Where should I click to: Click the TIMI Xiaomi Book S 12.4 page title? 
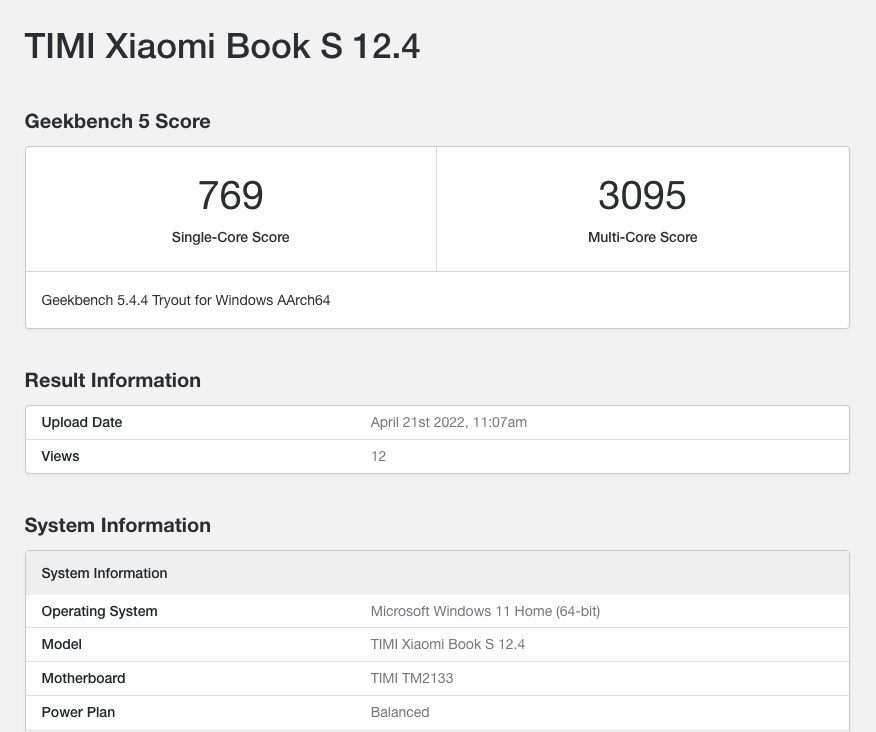222,46
